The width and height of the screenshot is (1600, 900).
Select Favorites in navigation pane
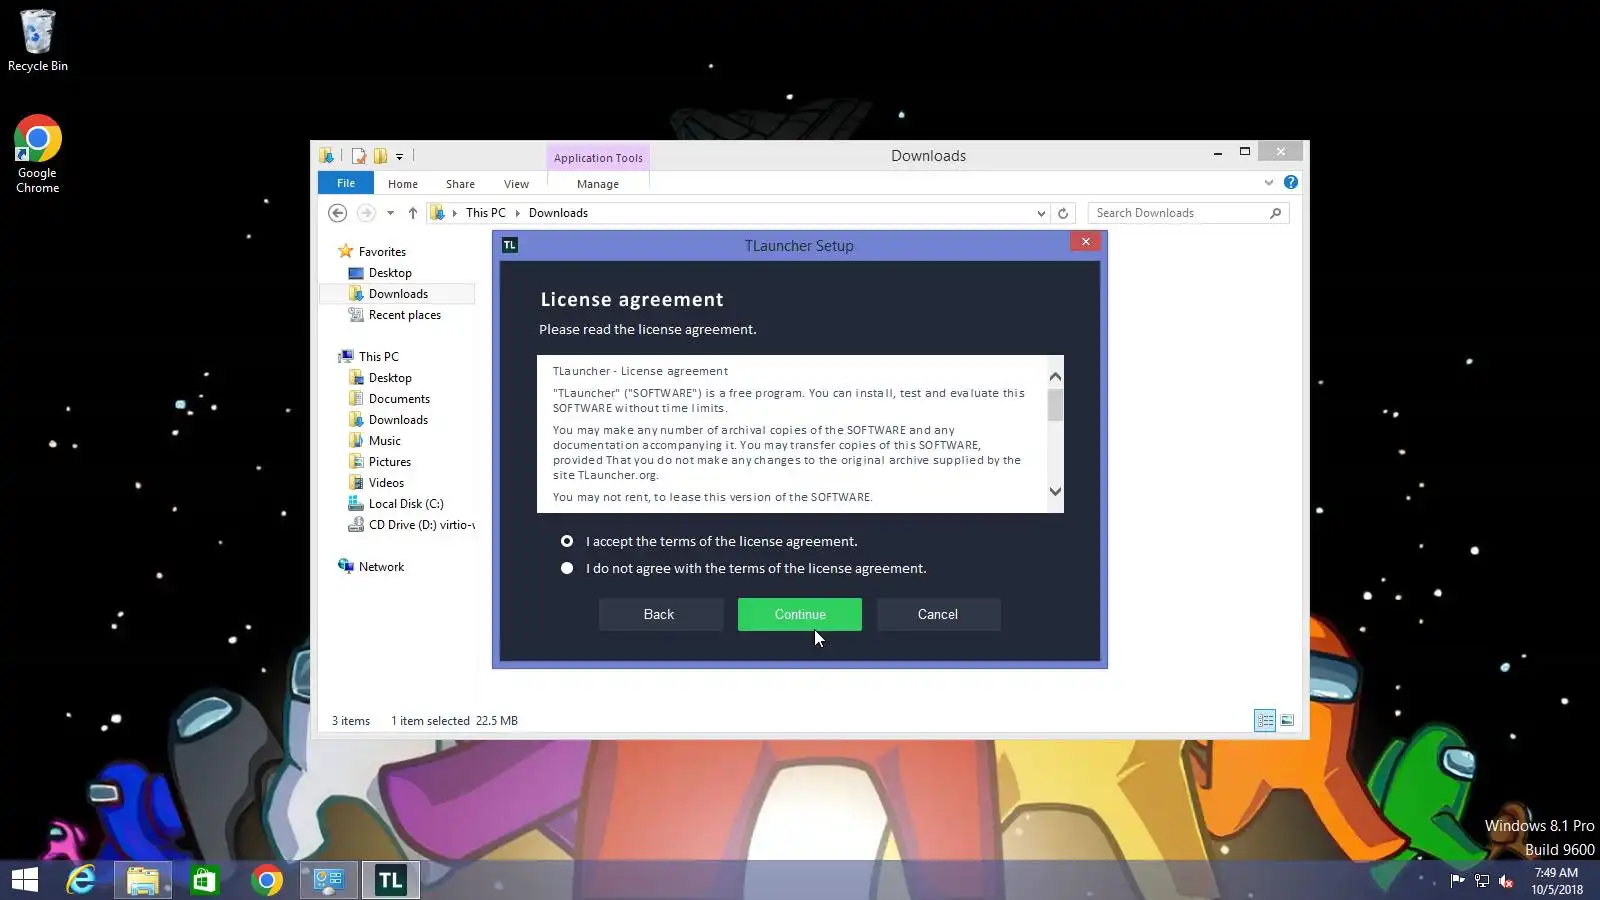click(x=382, y=252)
